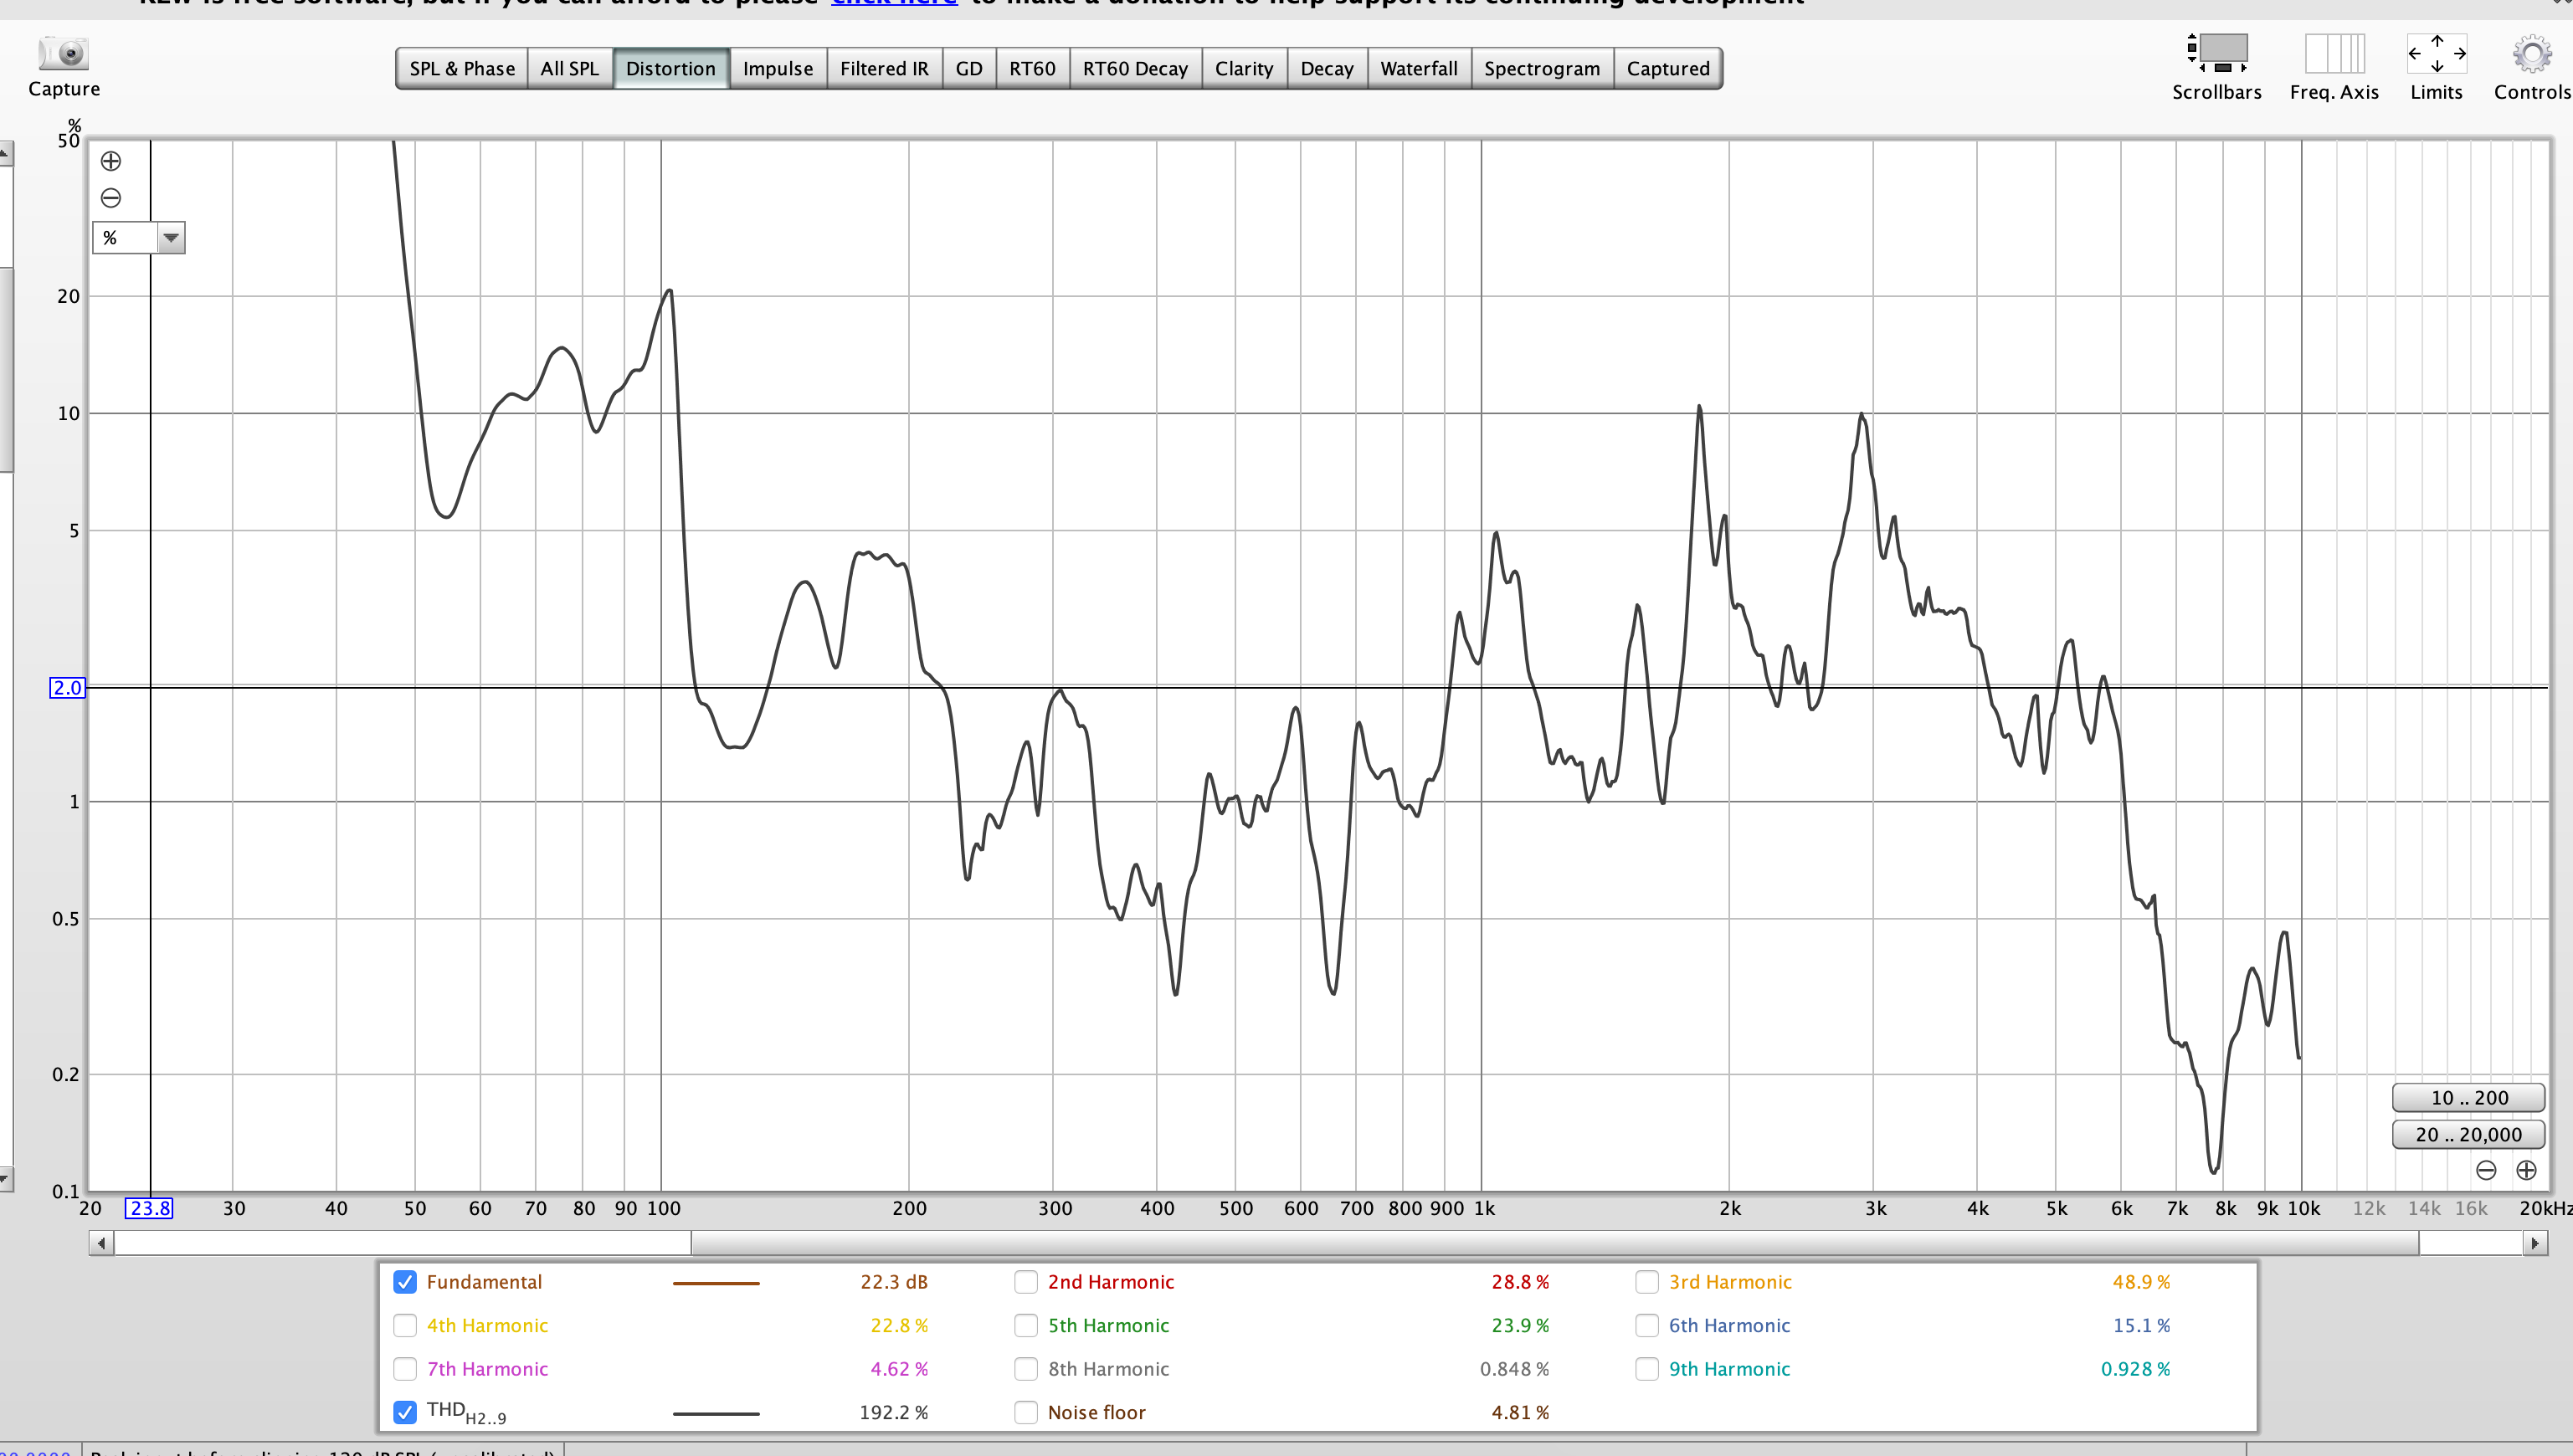This screenshot has width=2573, height=1456.
Task: Switch to the Waterfall tab
Action: (1418, 68)
